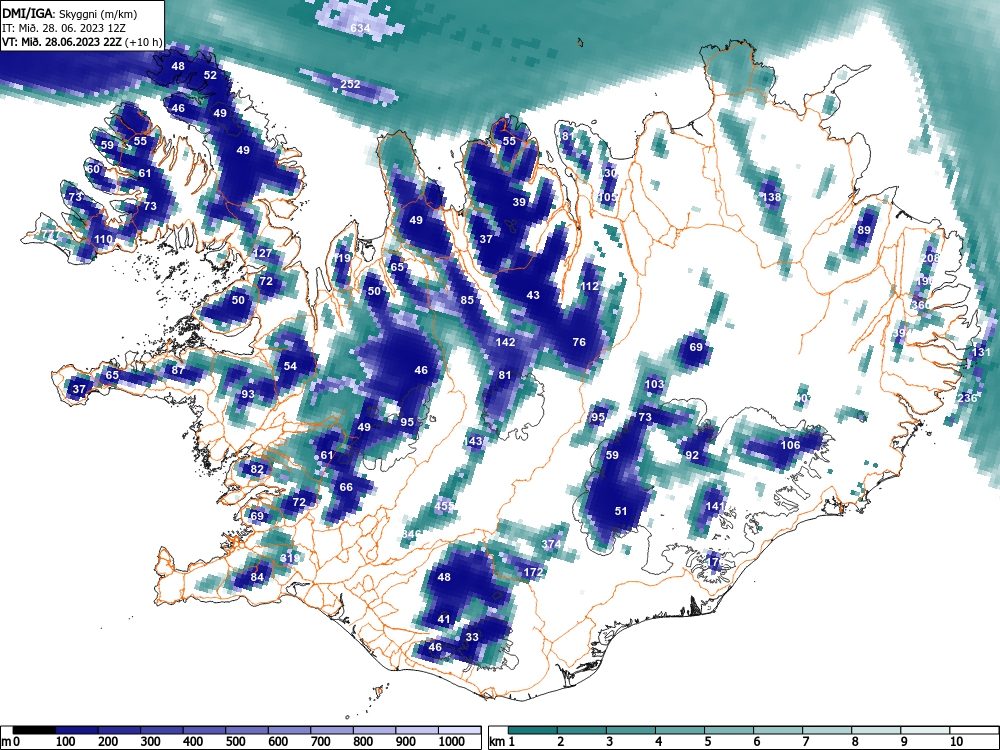Click the 82 visibility label in the west

256,469
